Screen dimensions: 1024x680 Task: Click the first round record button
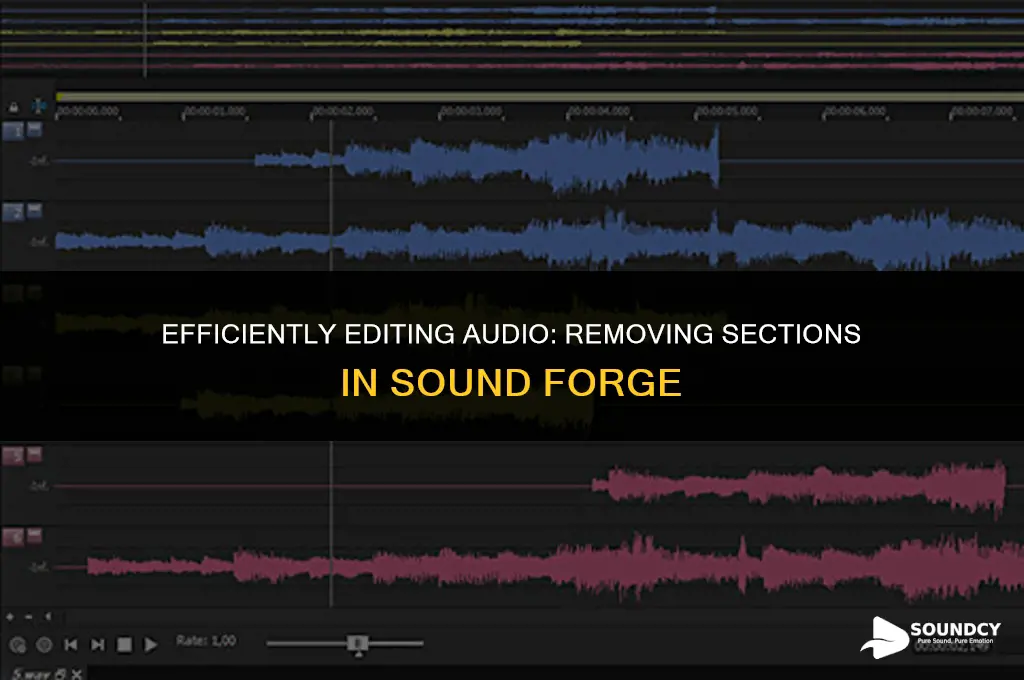(x=18, y=645)
